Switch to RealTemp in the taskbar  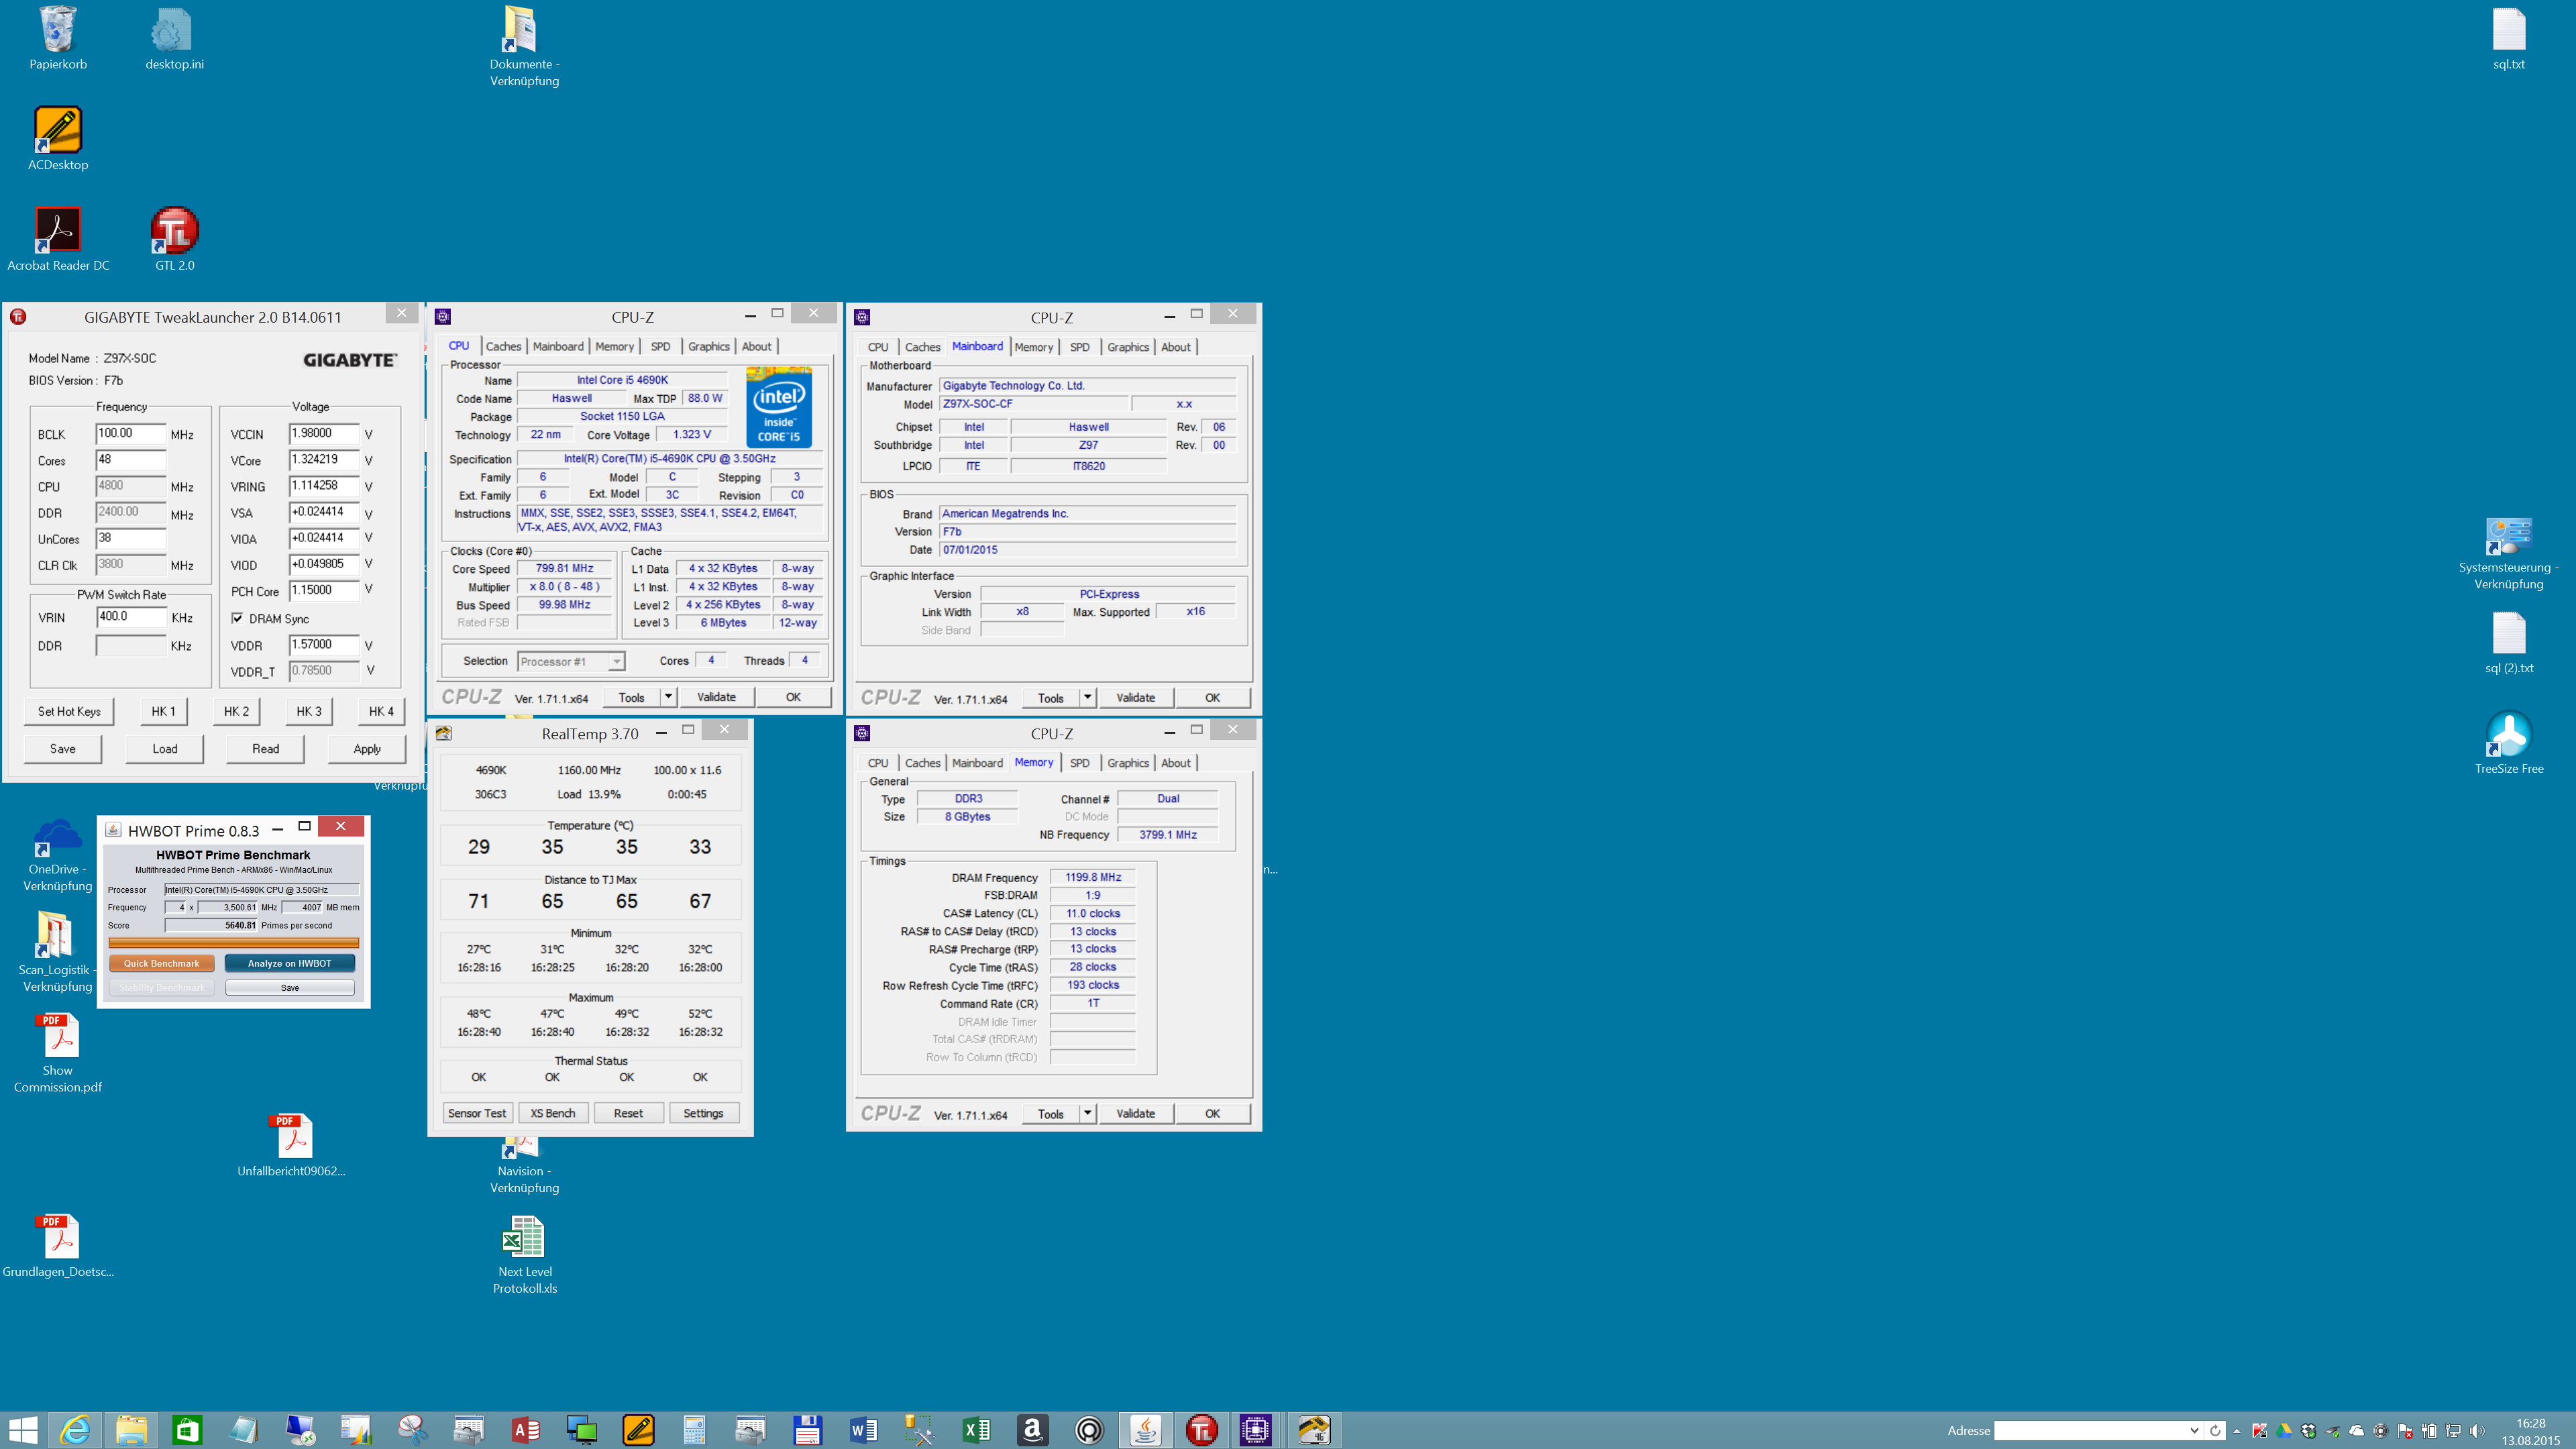coord(1314,1430)
